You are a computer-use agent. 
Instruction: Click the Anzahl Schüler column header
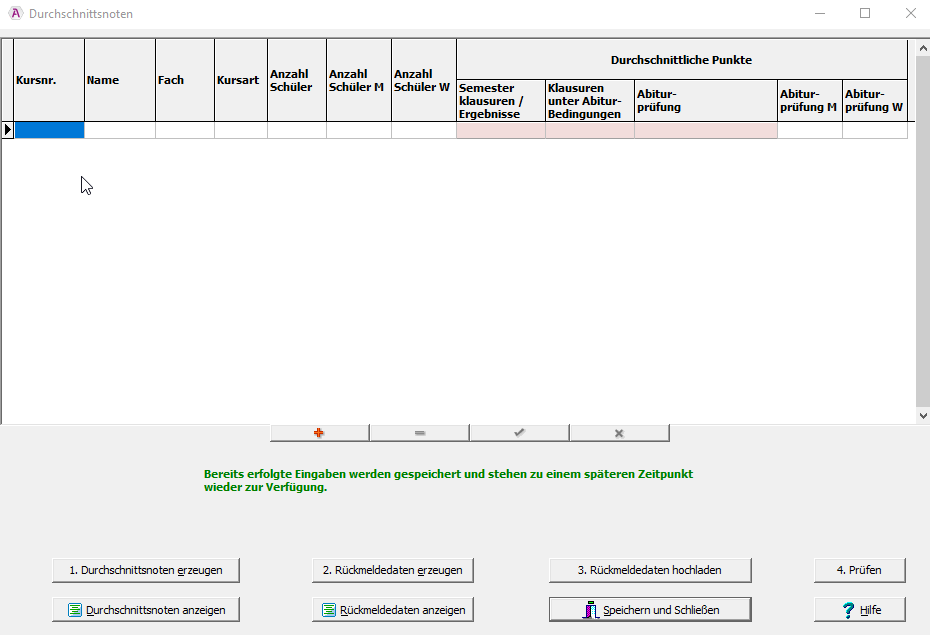297,80
